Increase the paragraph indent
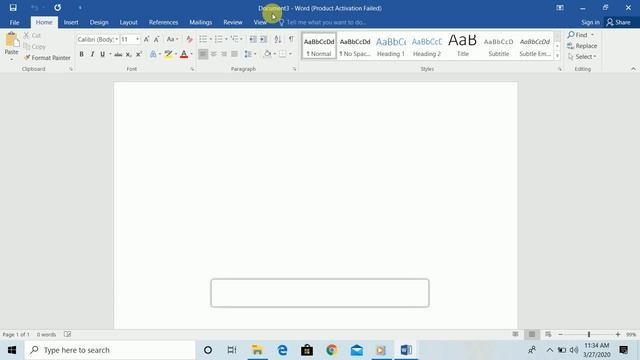 (x=264, y=39)
